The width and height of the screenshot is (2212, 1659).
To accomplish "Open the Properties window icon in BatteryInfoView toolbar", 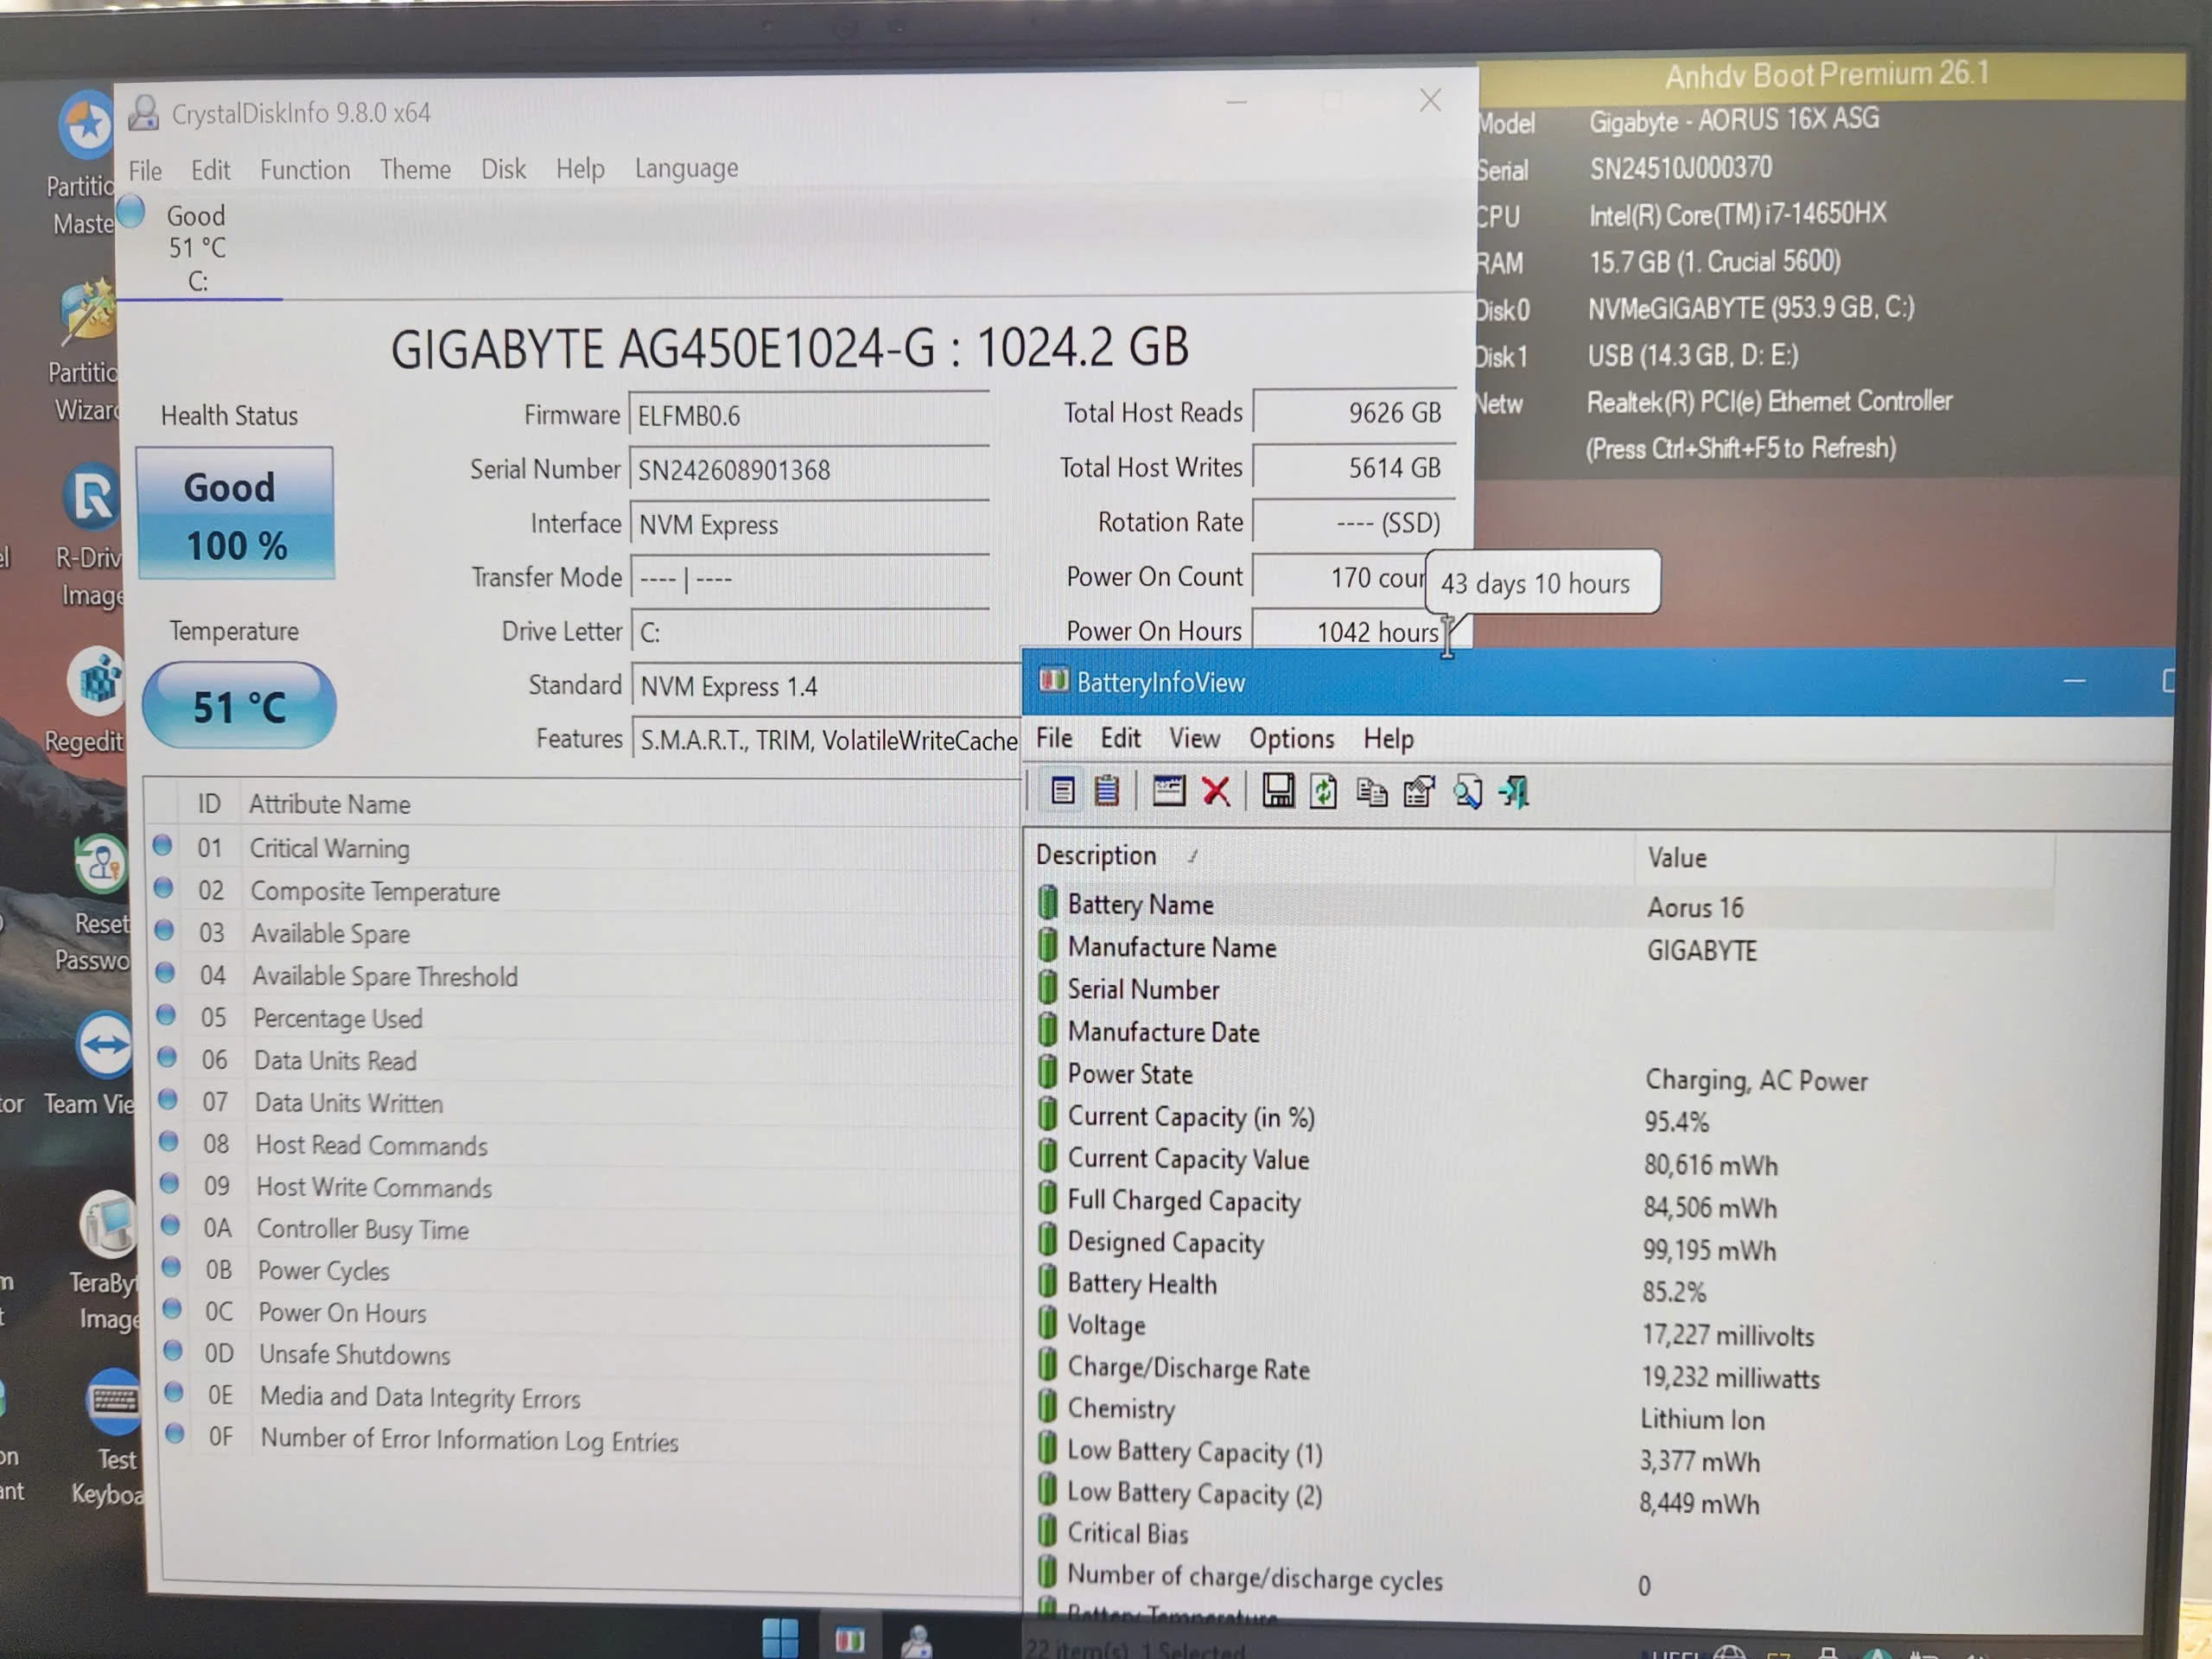I will coord(1168,792).
